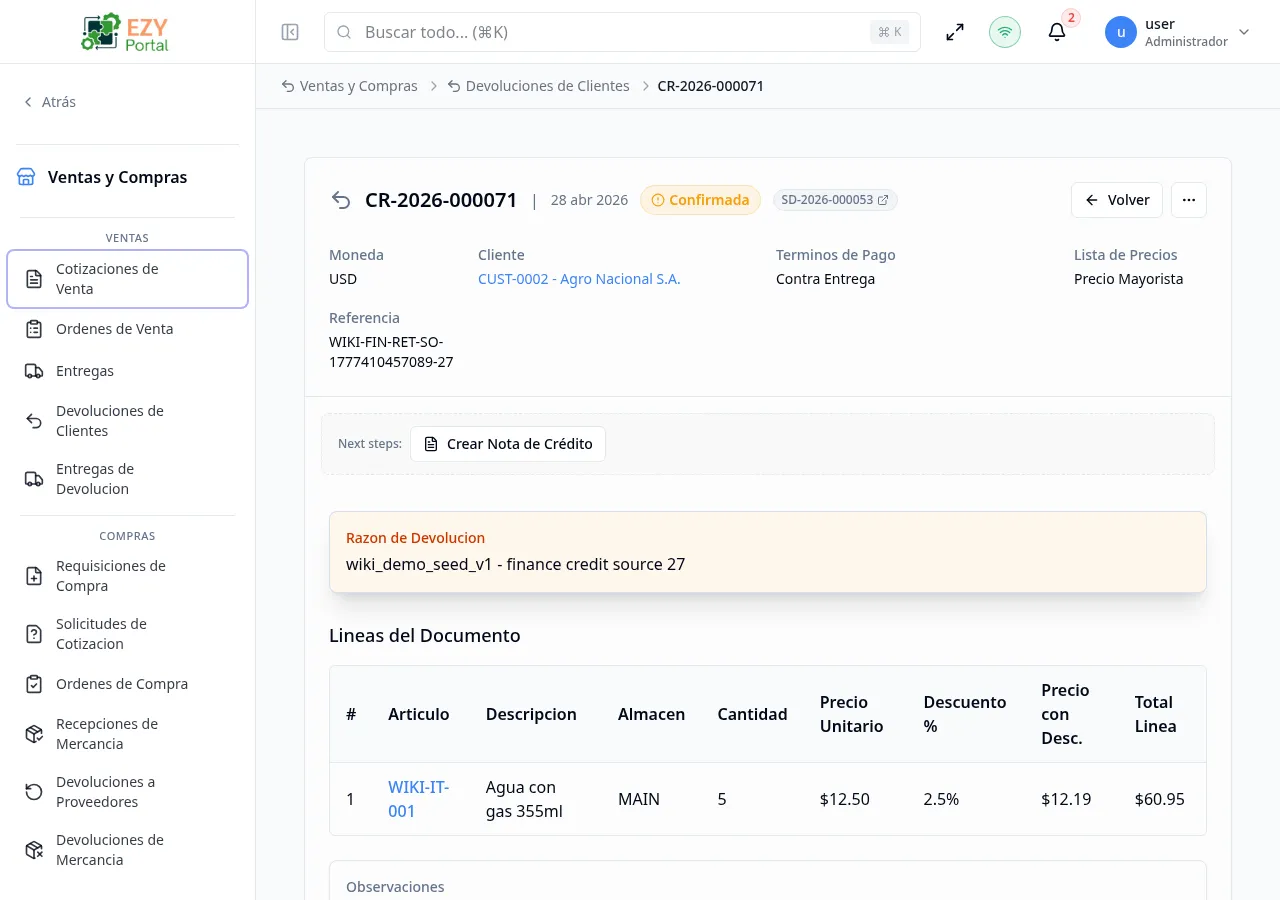Toggle fullscreen expand icon
This screenshot has height=900, width=1280.
955,32
